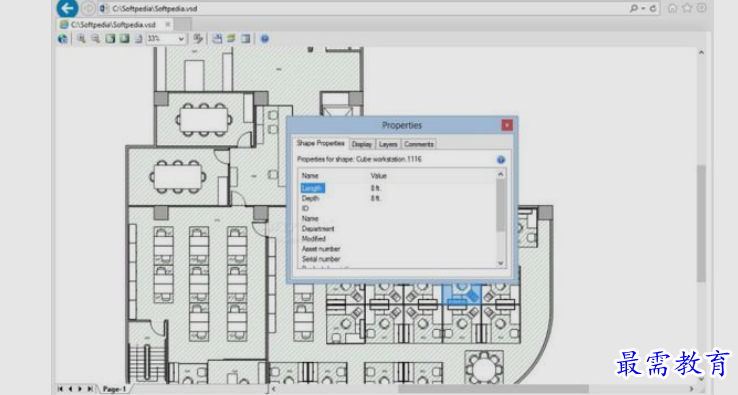The height and width of the screenshot is (395, 738).
Task: Click the Value column header
Action: [x=378, y=176]
